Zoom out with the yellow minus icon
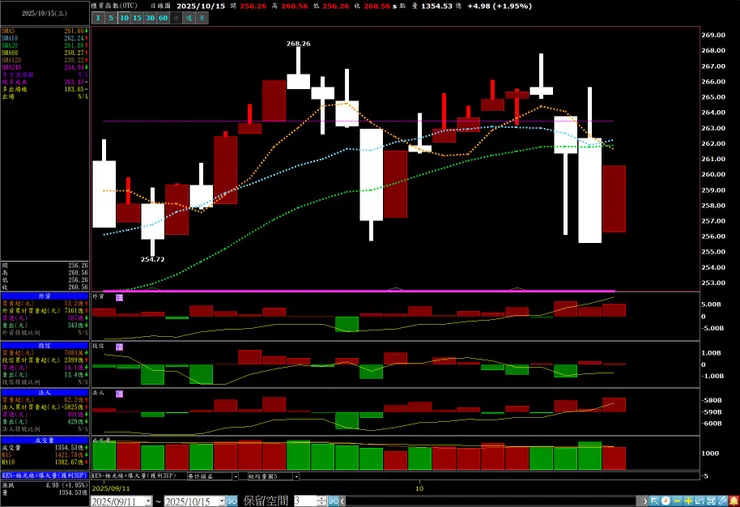Viewport: 740px width, 507px height. click(x=677, y=501)
